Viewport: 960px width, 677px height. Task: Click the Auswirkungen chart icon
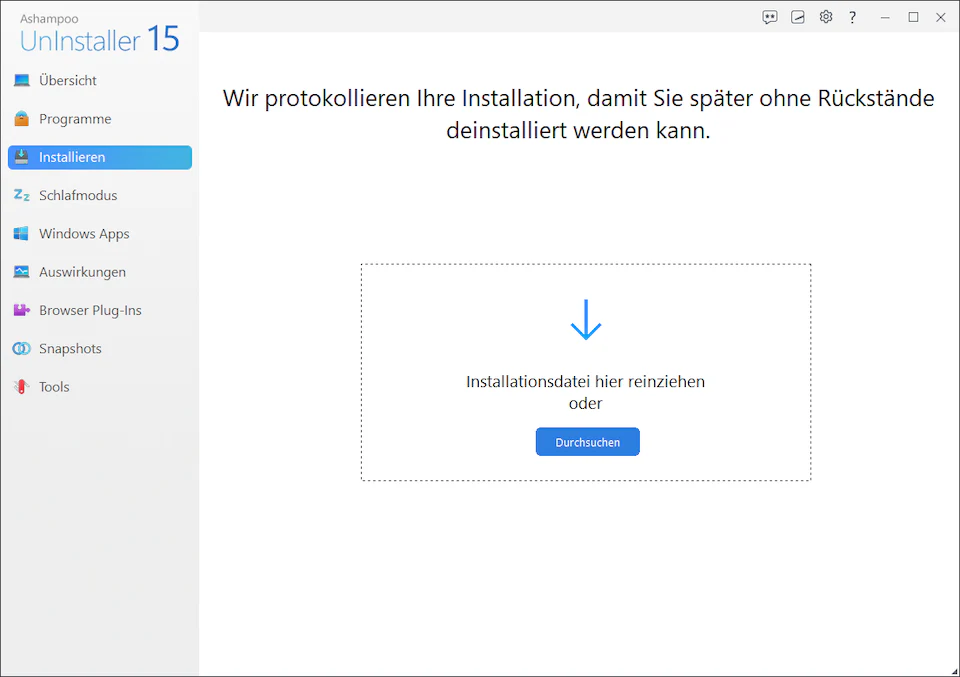[x=21, y=272]
